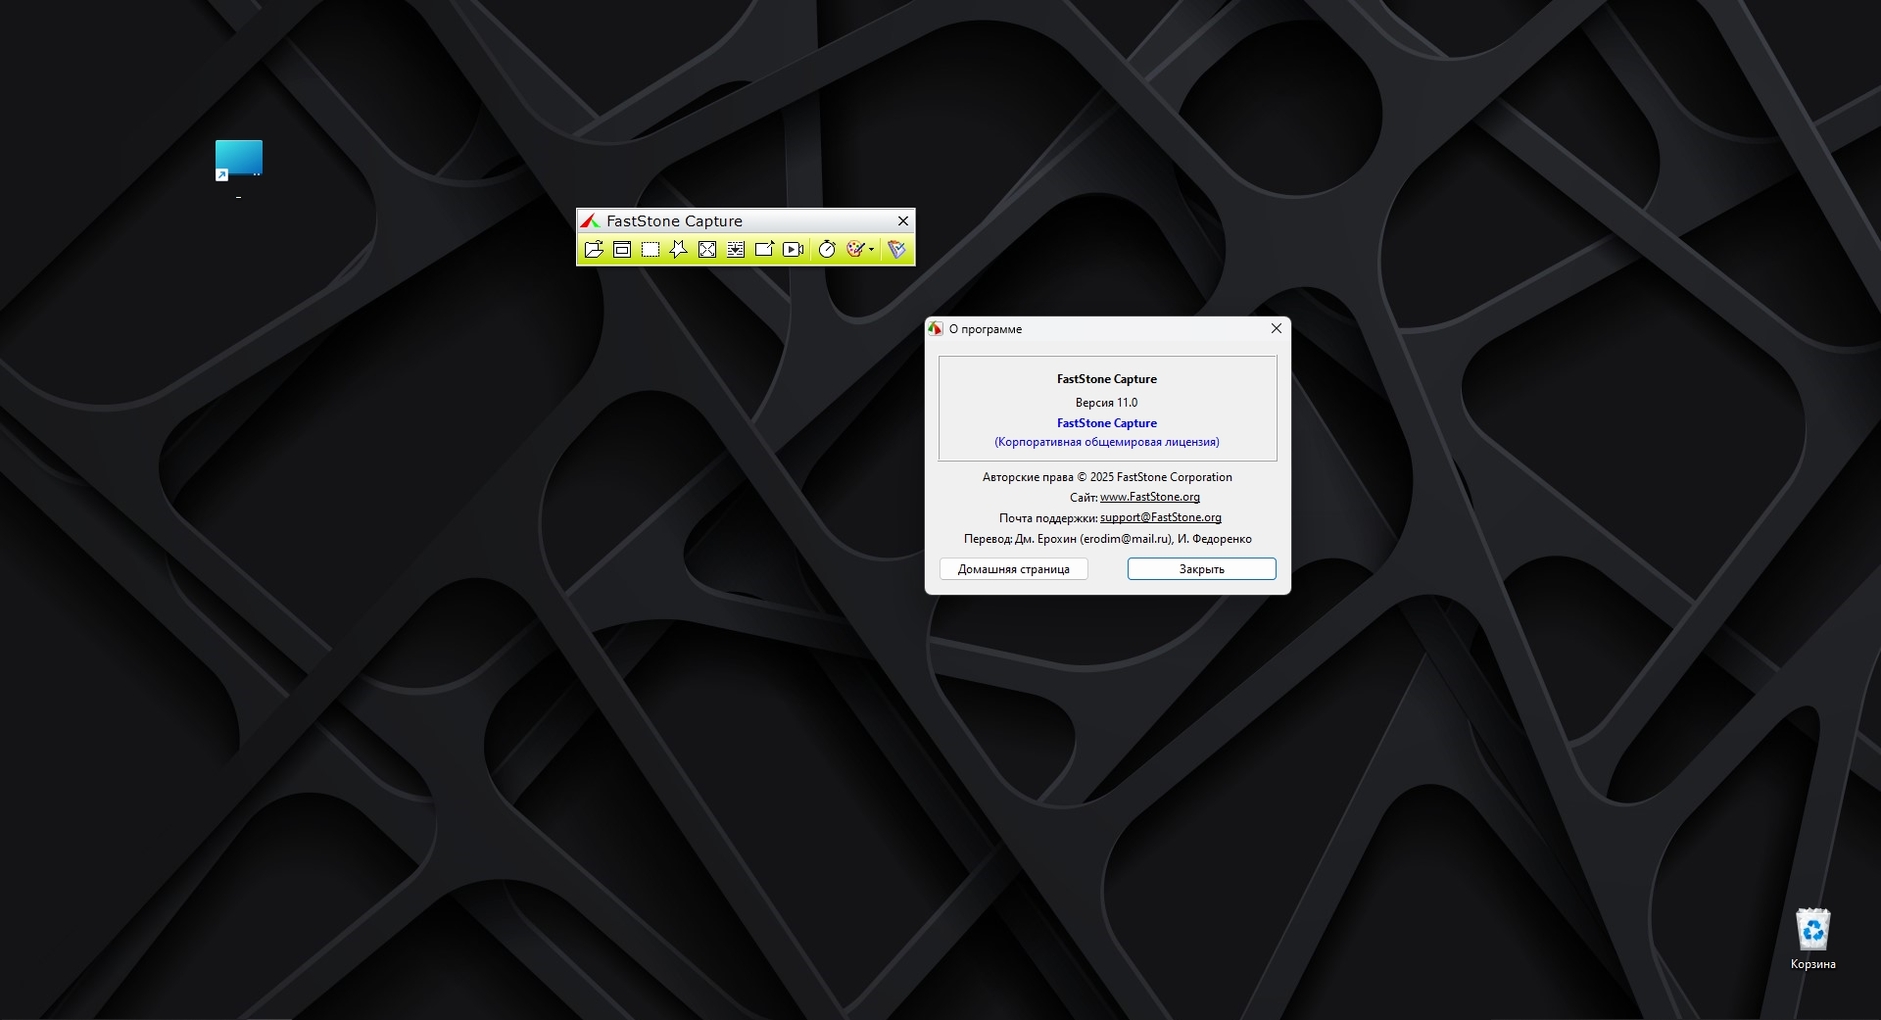
Task: Open the Settings clipboard-checkmark icon
Action: [x=897, y=249]
